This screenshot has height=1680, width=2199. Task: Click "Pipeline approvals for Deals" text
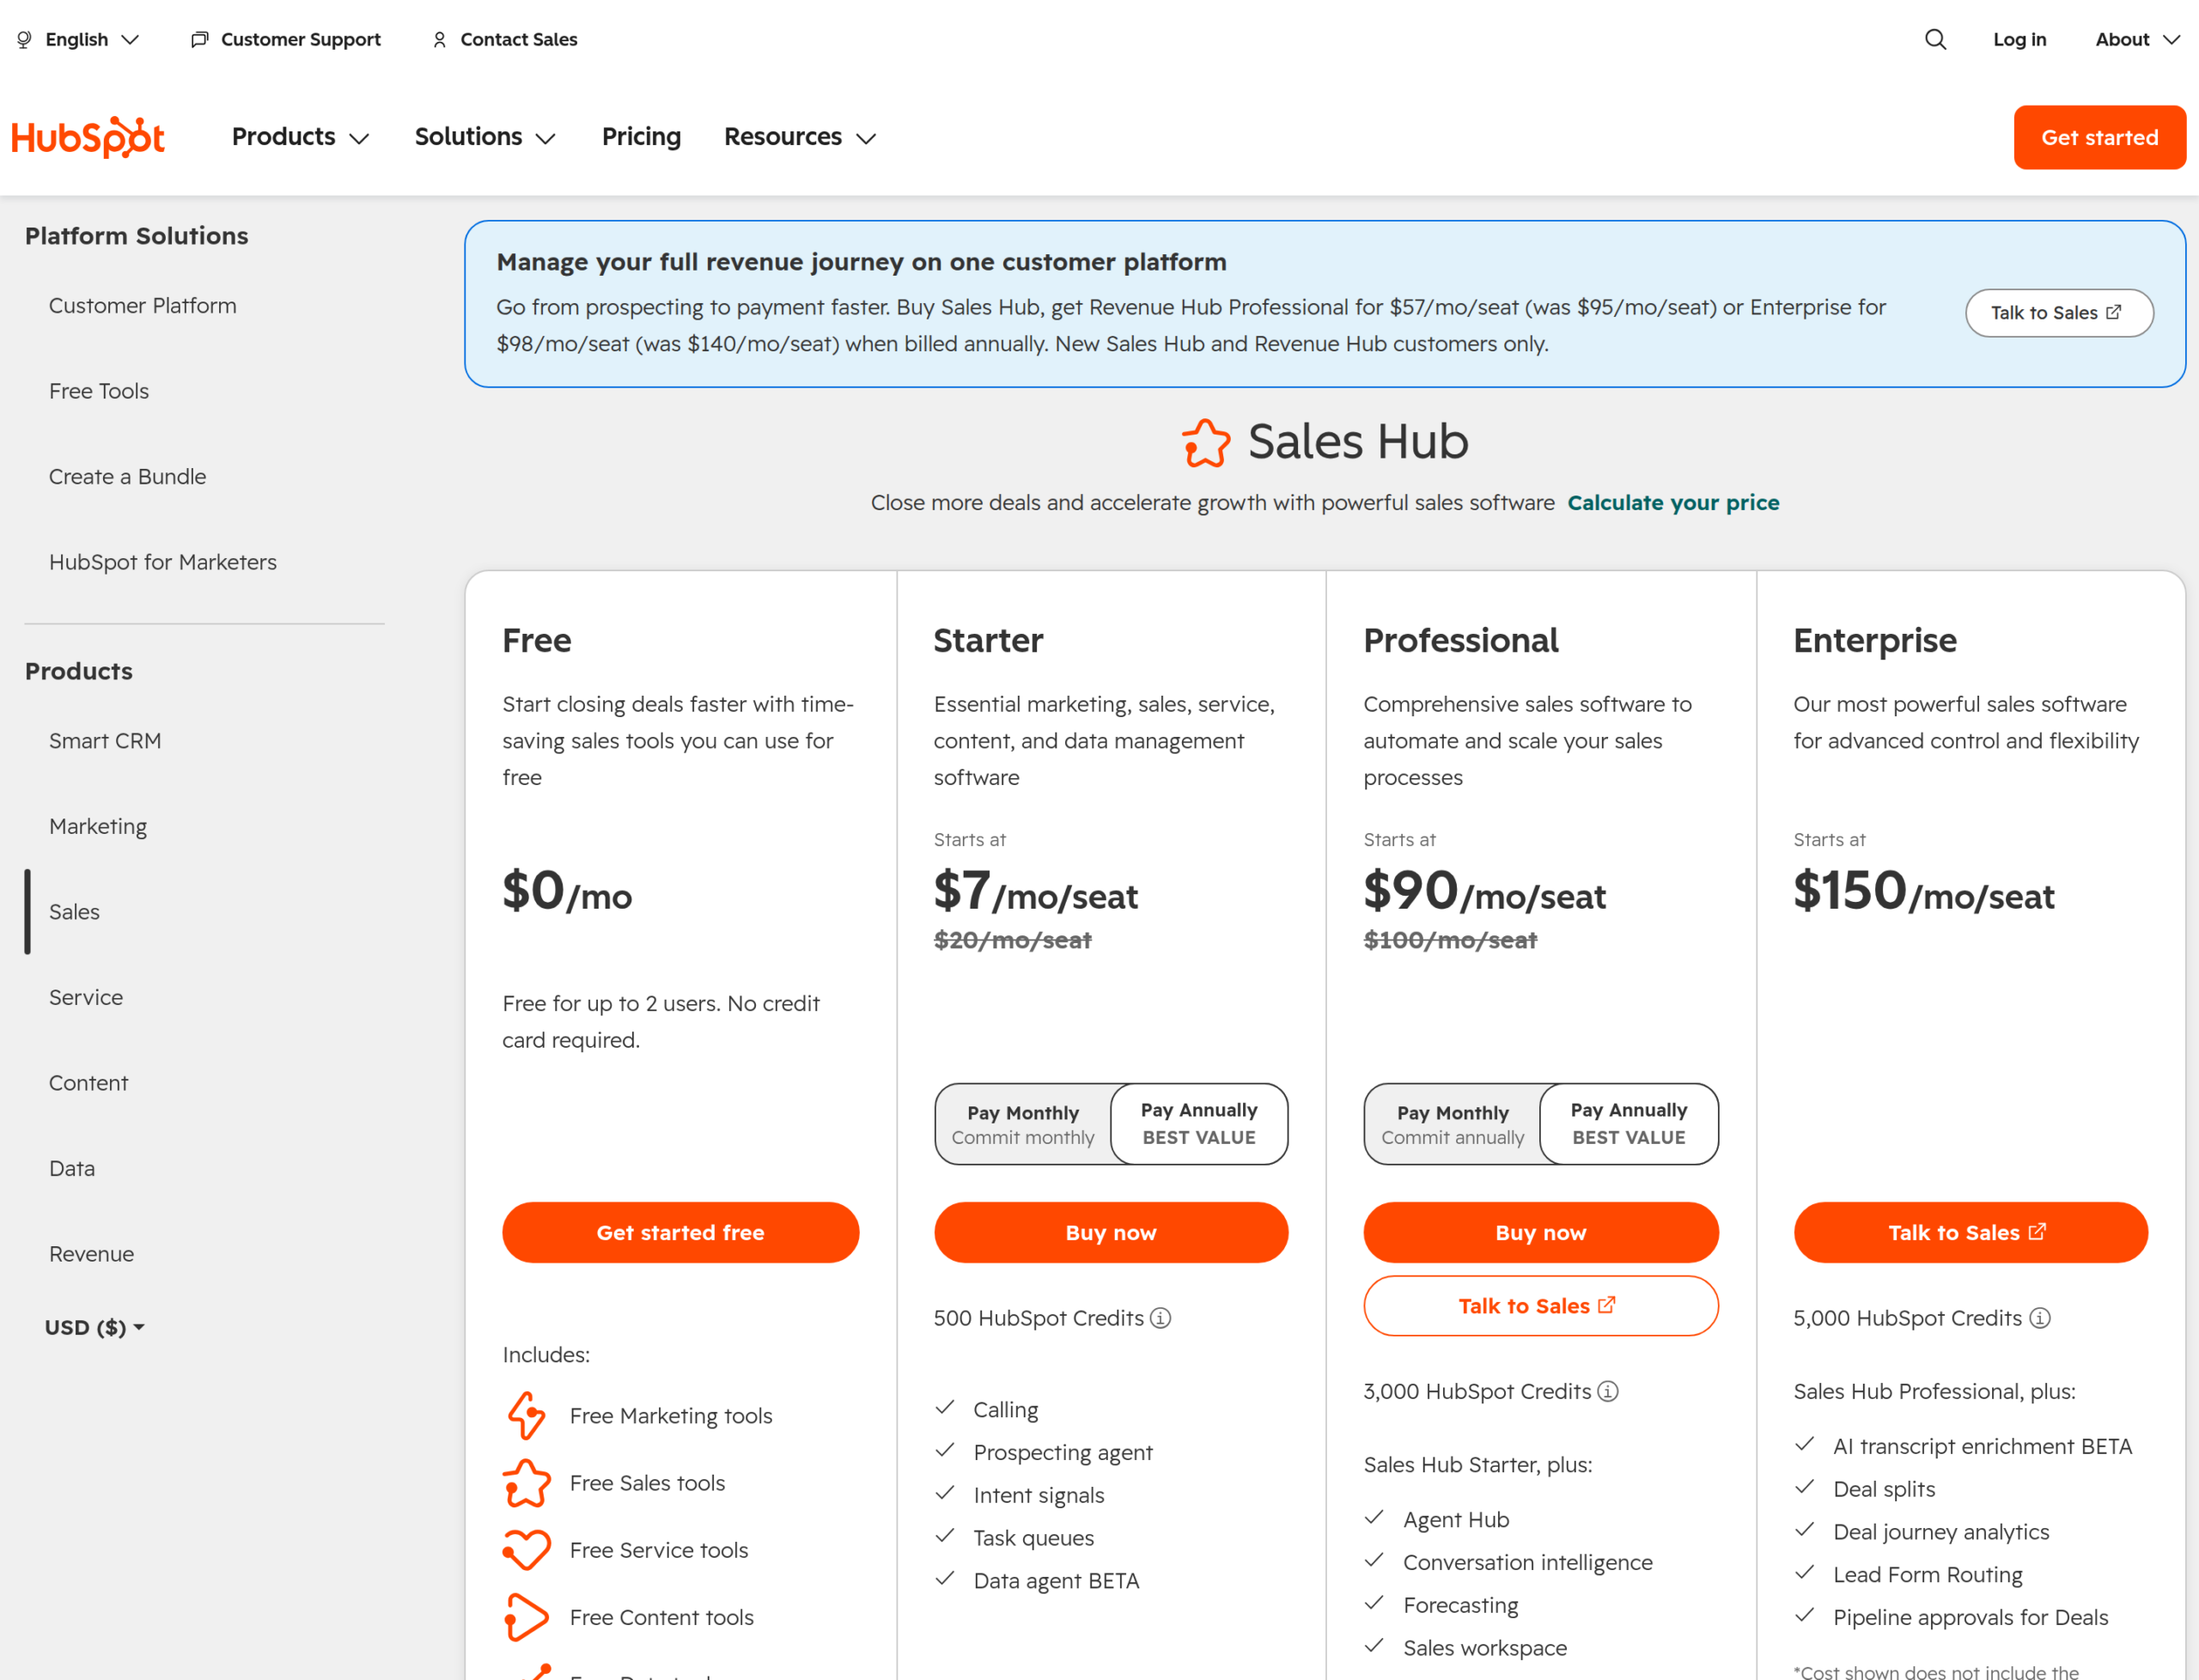pos(1970,1618)
